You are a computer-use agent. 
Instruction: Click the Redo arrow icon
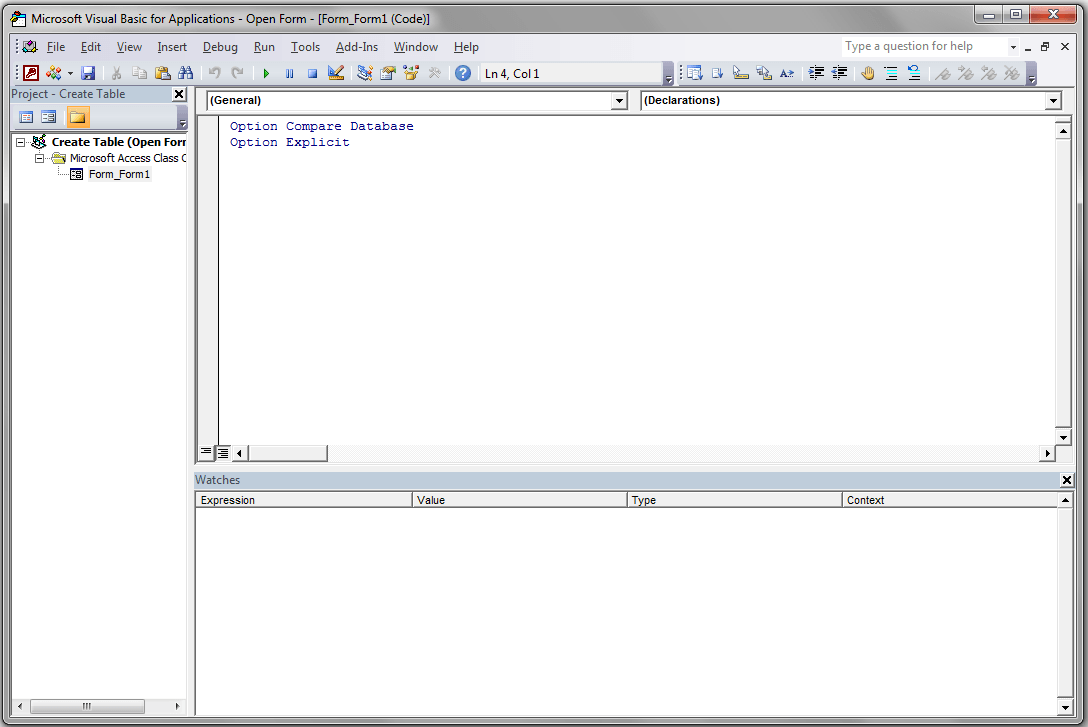tap(237, 73)
